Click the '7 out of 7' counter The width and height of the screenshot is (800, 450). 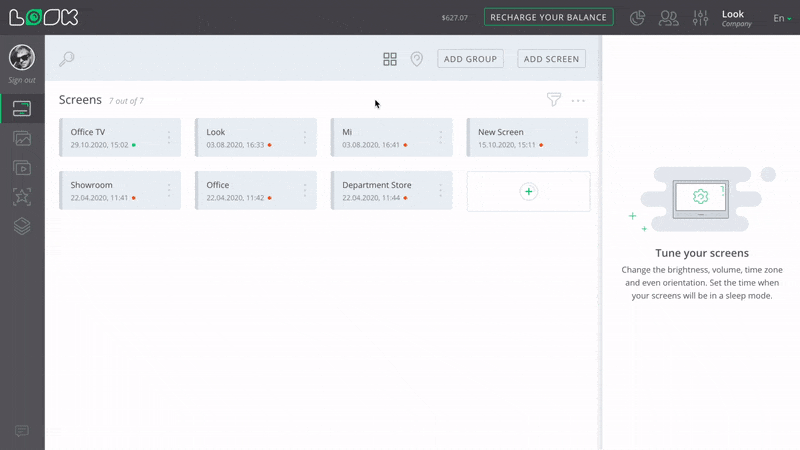[x=126, y=101]
